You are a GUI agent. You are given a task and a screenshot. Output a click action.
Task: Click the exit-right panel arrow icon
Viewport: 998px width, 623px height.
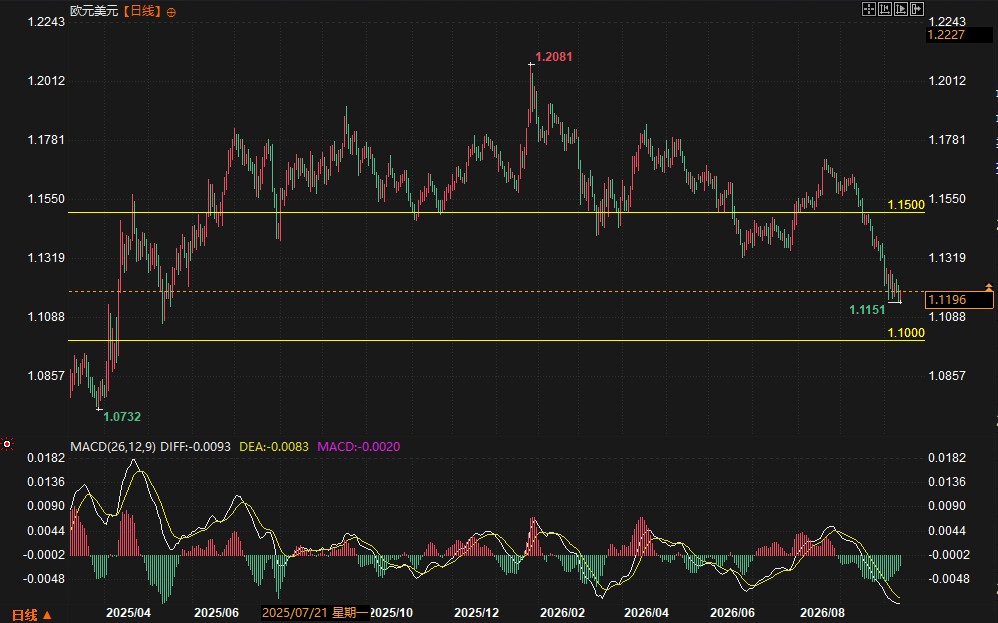tap(917, 9)
